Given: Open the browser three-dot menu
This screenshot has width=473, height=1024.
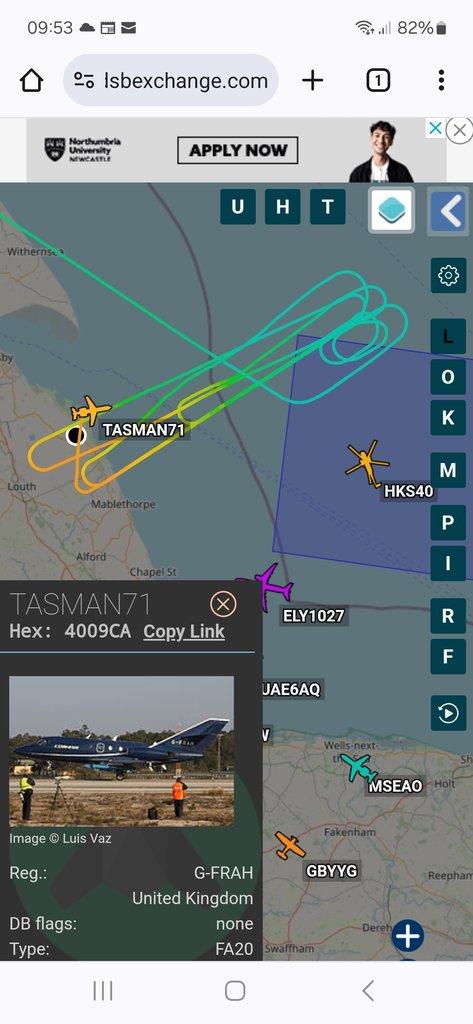Looking at the screenshot, I should click(x=441, y=80).
